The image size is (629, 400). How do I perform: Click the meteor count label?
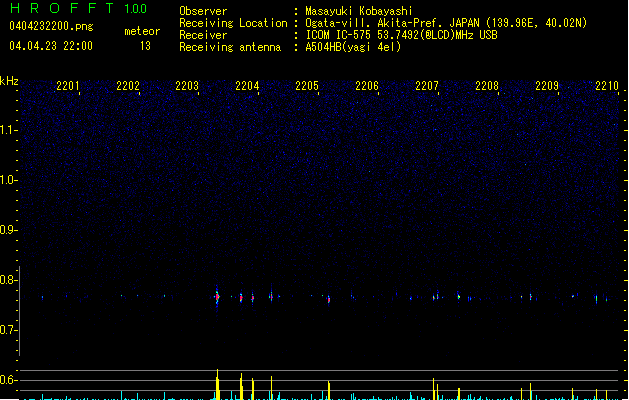click(142, 31)
